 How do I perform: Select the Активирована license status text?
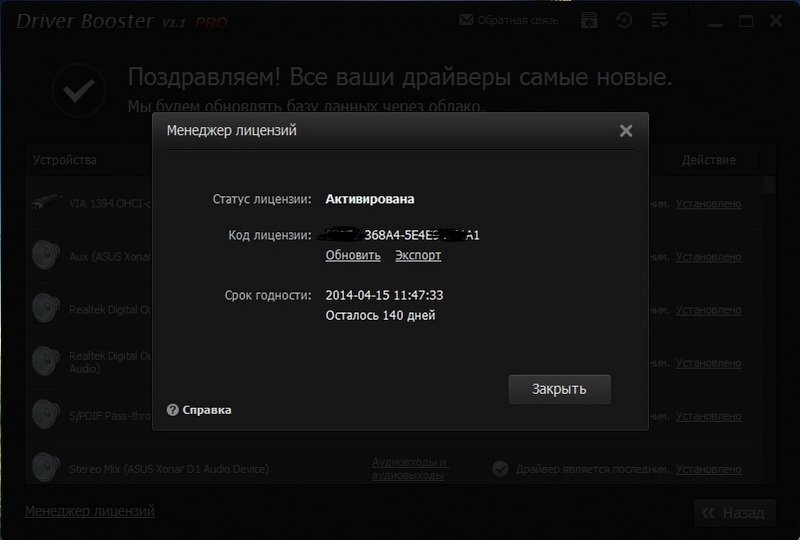tap(370, 199)
